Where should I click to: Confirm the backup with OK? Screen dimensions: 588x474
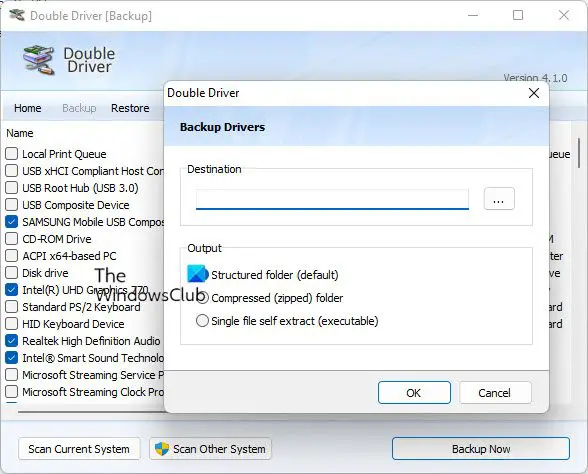point(414,393)
